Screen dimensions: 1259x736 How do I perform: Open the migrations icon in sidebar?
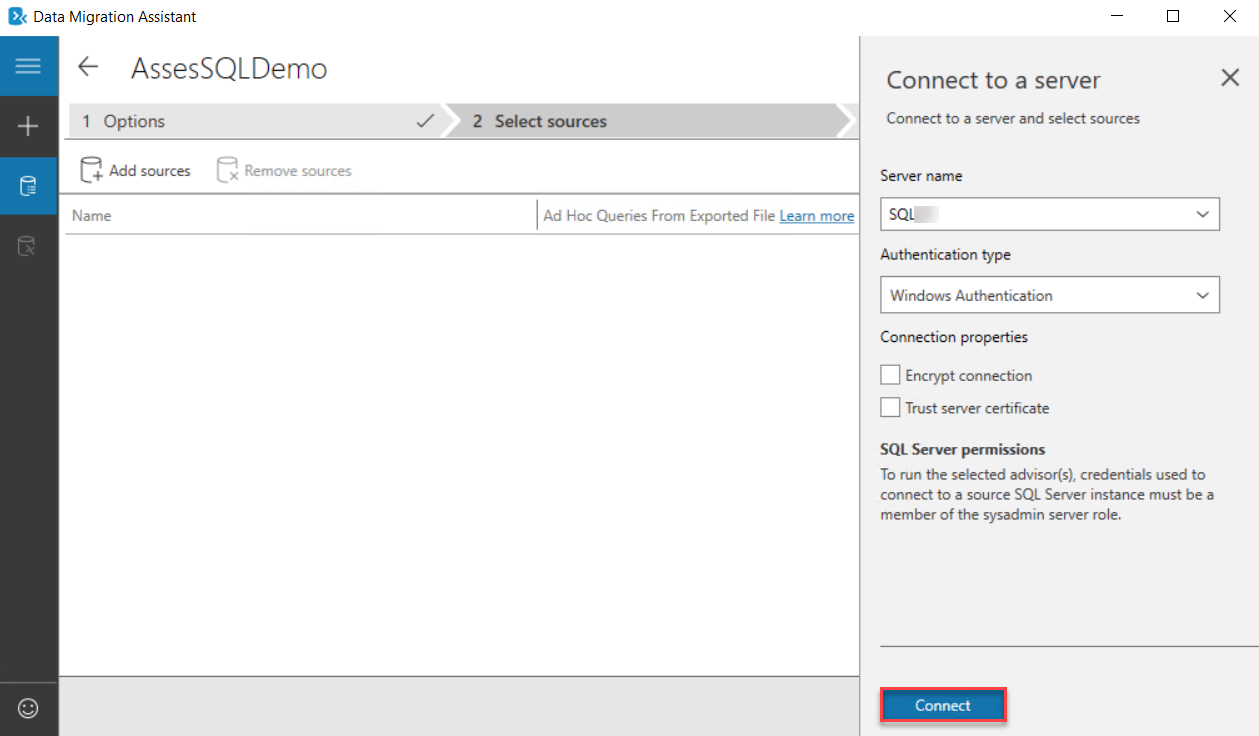pyautogui.click(x=28, y=246)
